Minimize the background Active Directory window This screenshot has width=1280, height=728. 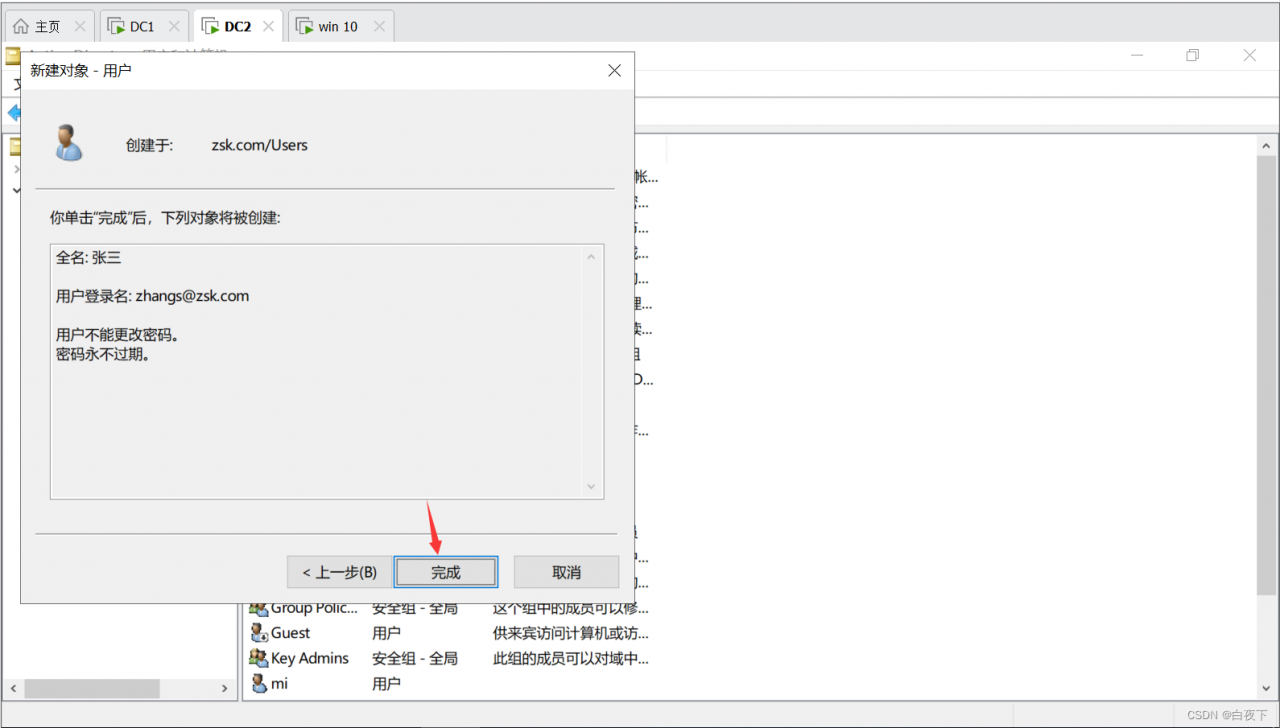click(1135, 56)
